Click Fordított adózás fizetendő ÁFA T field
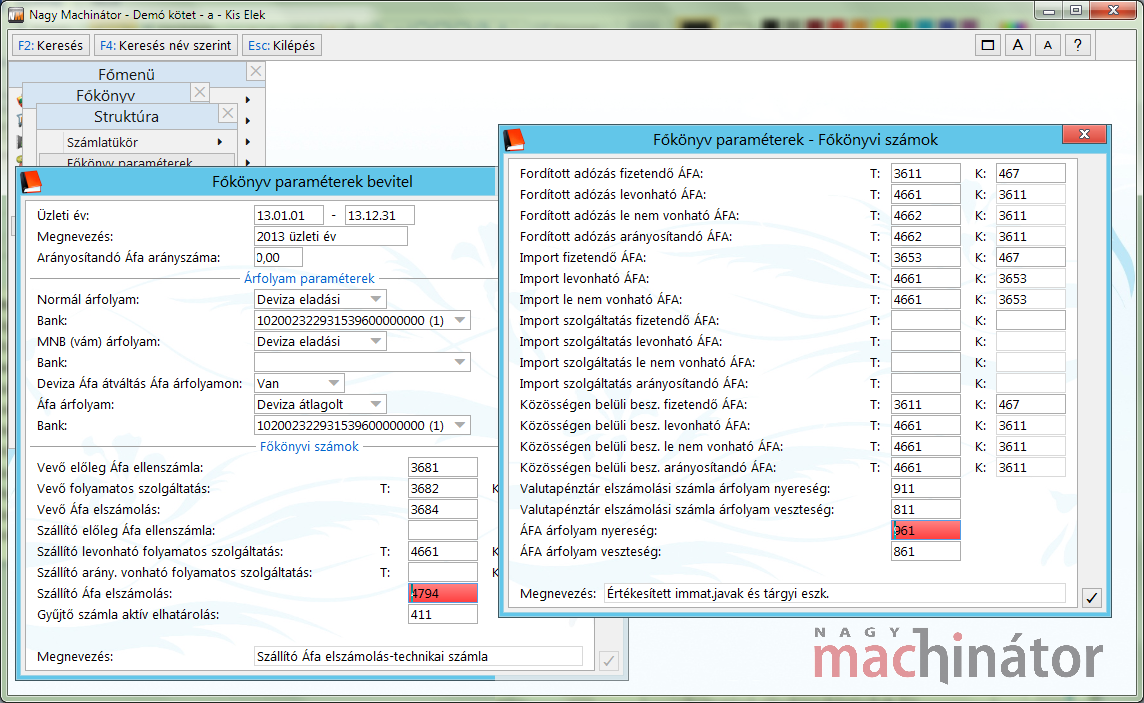Screen dimensions: 1144x703 (926, 174)
